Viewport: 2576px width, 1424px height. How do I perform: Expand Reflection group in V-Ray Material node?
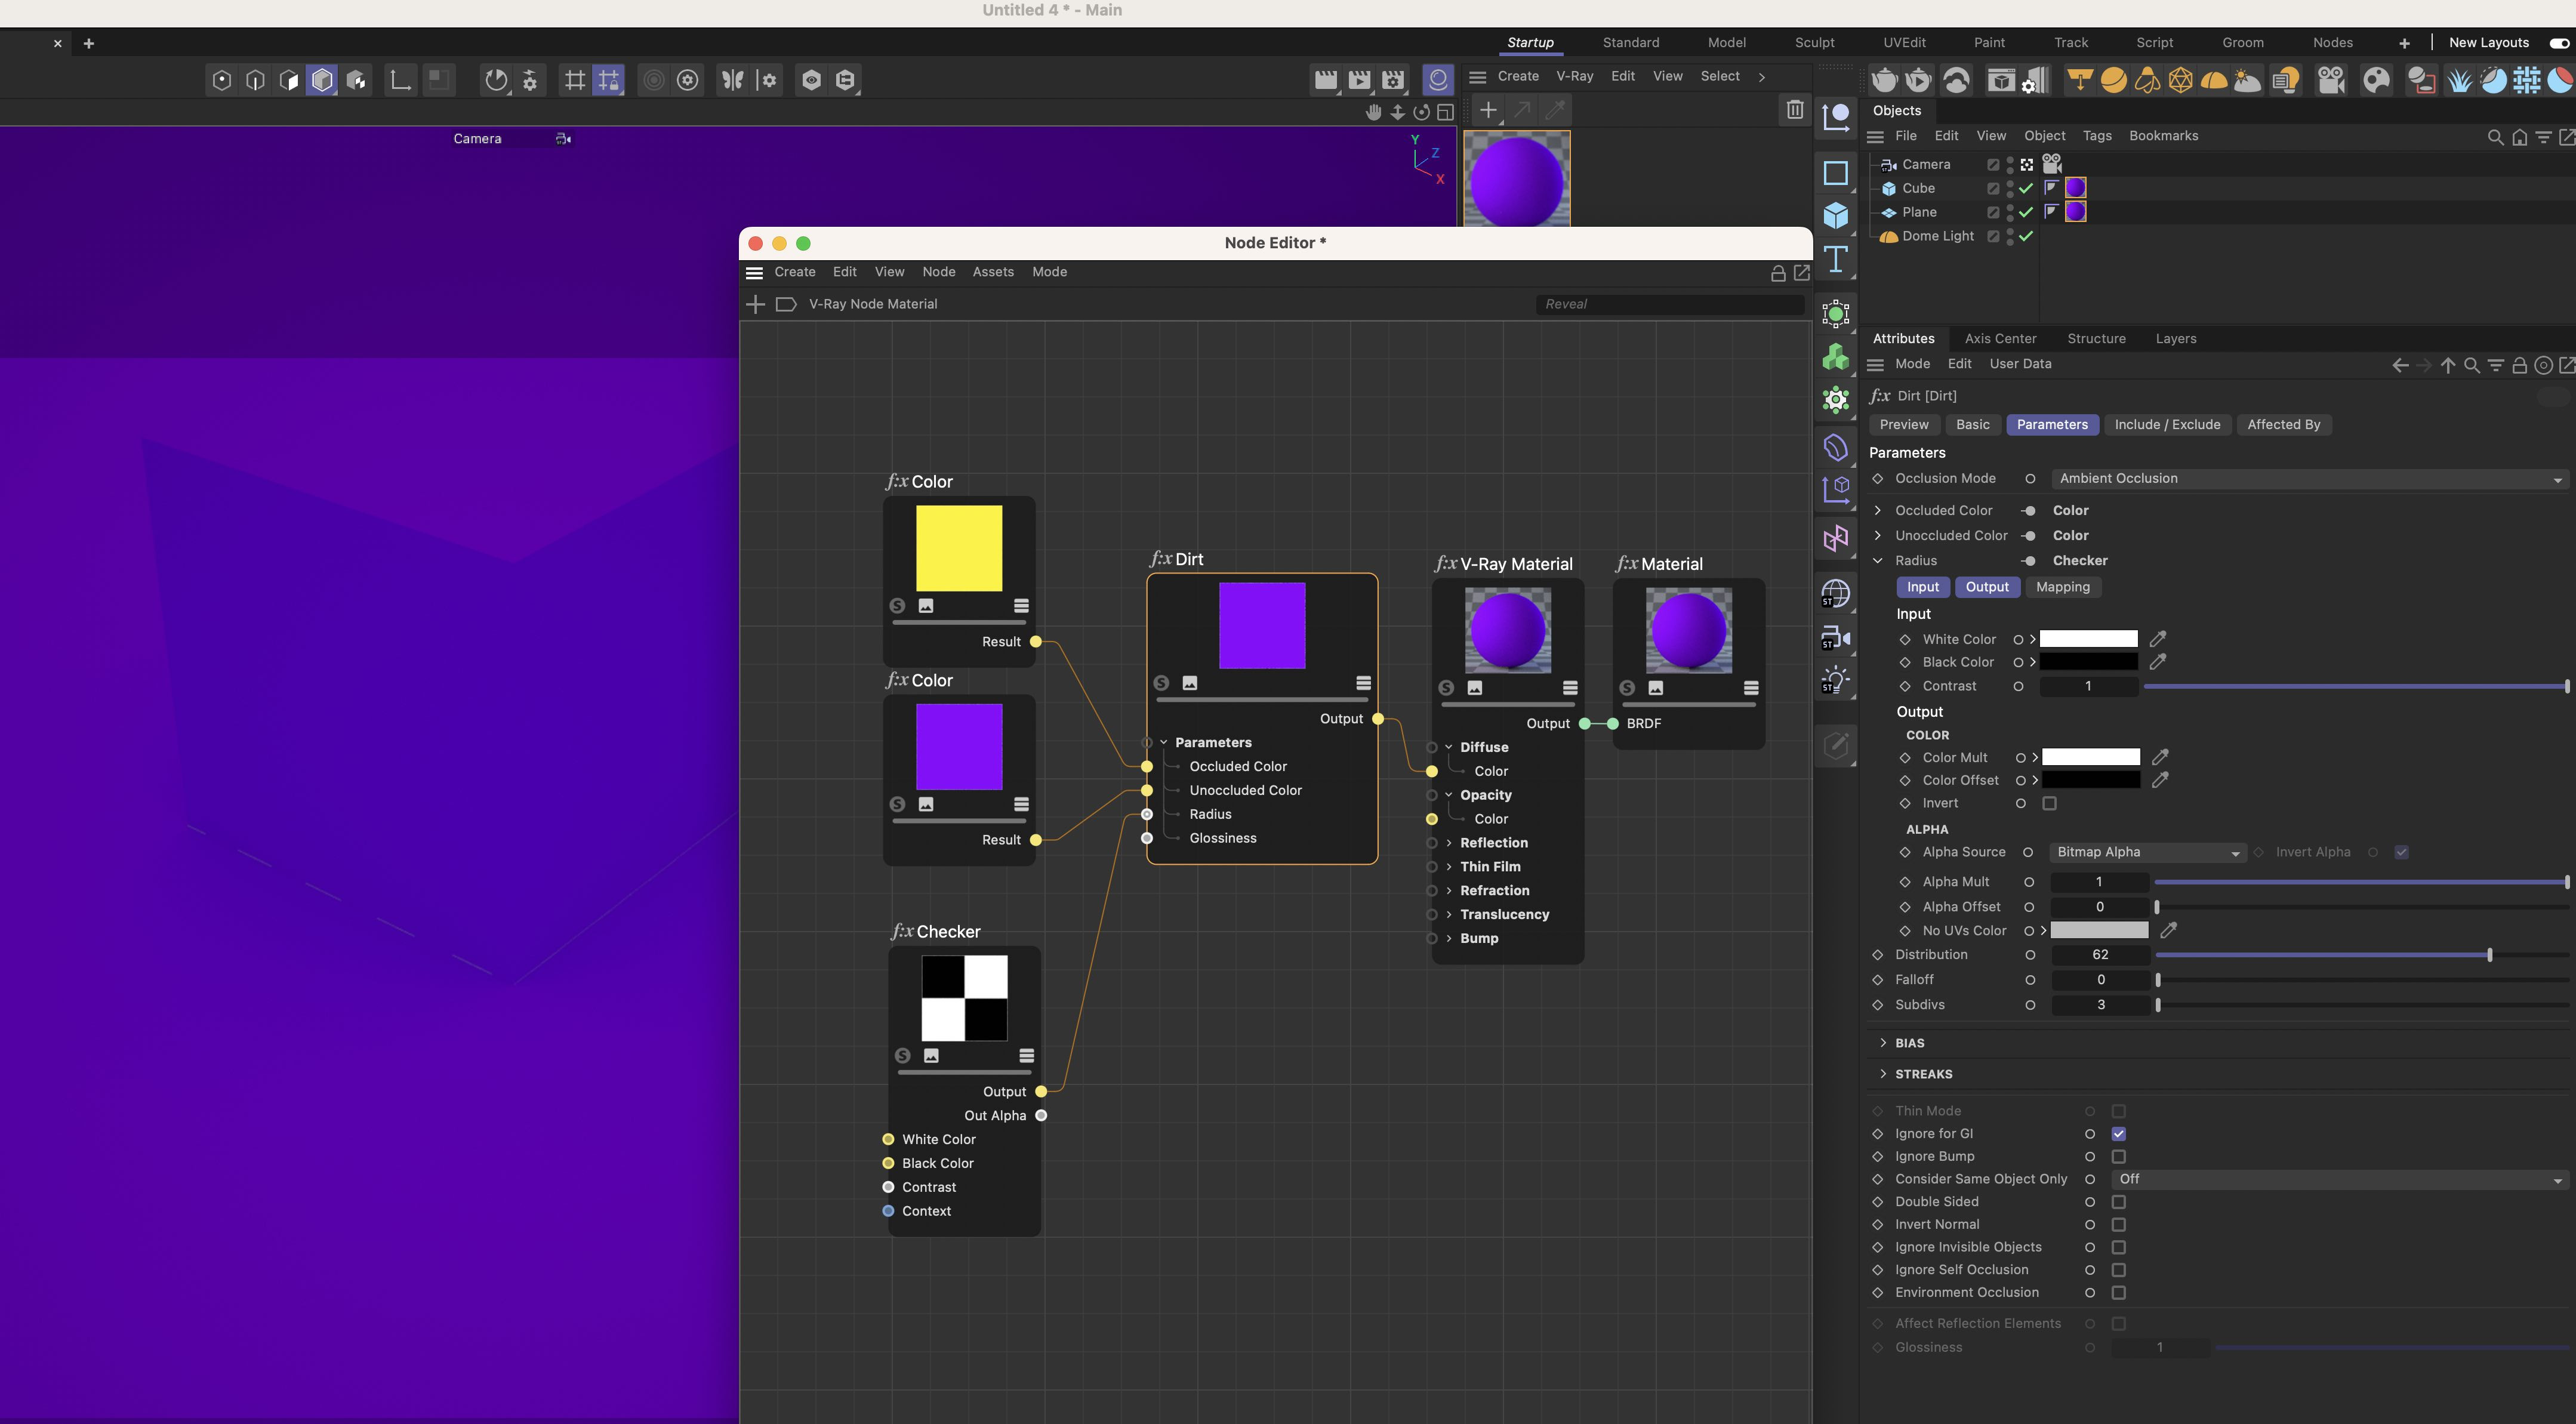point(1449,843)
